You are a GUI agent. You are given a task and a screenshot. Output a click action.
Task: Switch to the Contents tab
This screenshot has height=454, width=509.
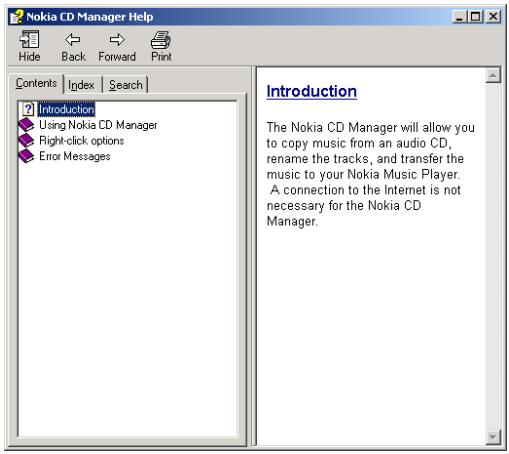coord(36,83)
